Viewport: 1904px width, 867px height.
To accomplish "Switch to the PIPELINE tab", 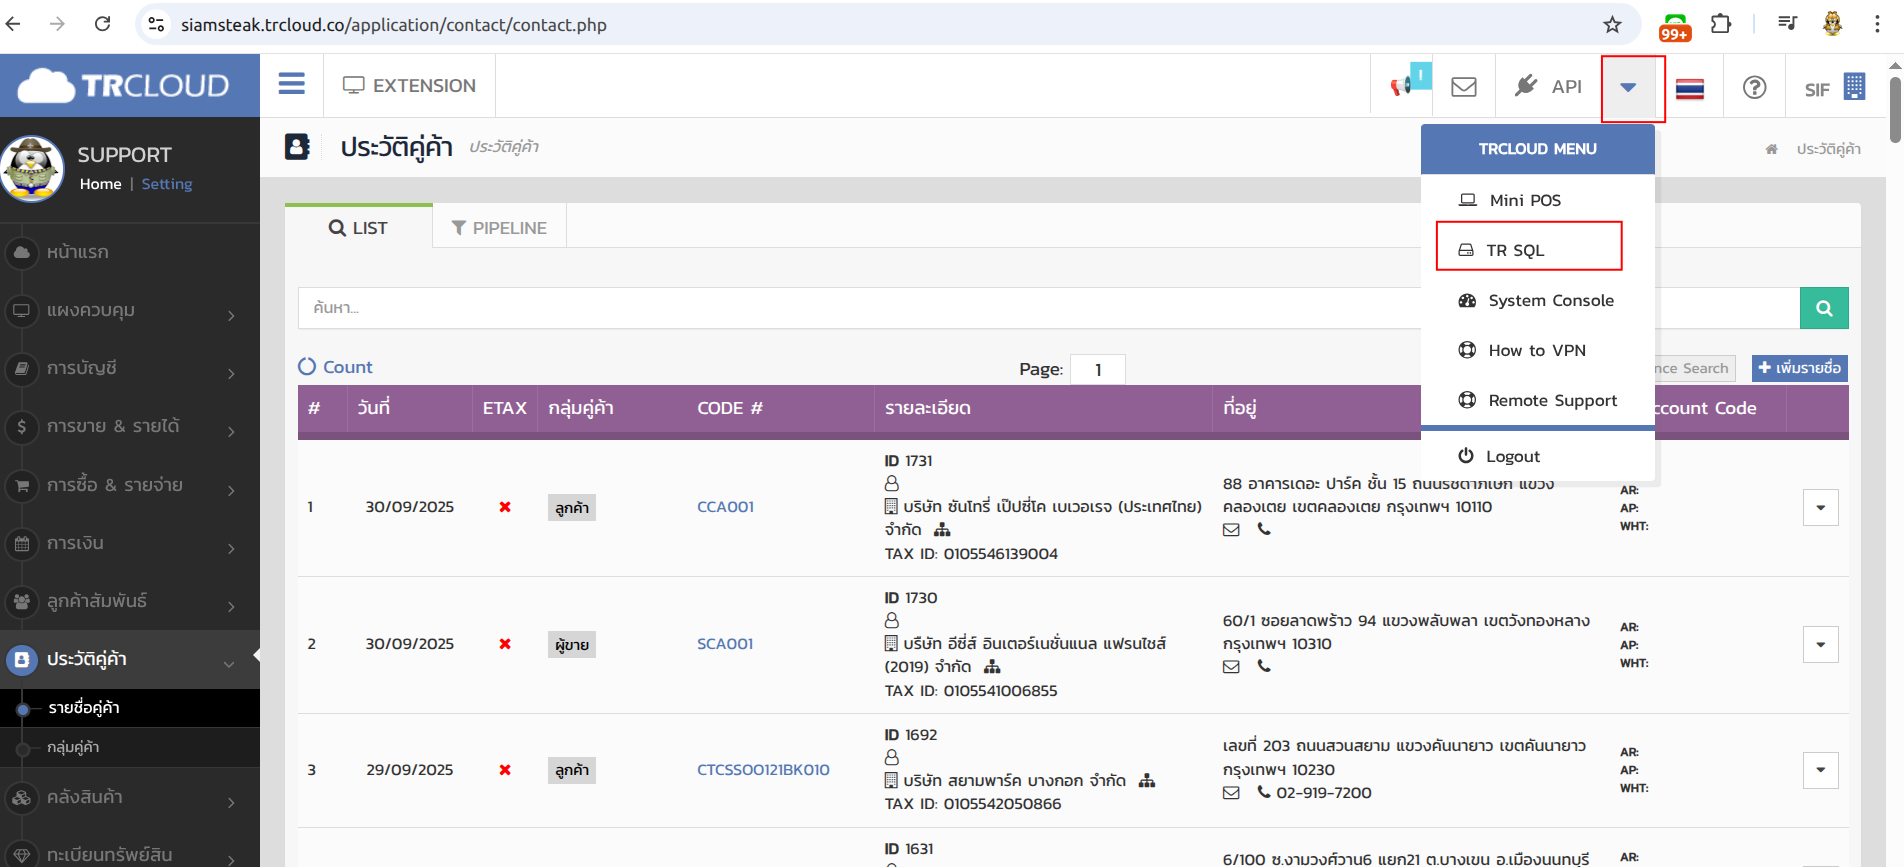I will tap(499, 228).
